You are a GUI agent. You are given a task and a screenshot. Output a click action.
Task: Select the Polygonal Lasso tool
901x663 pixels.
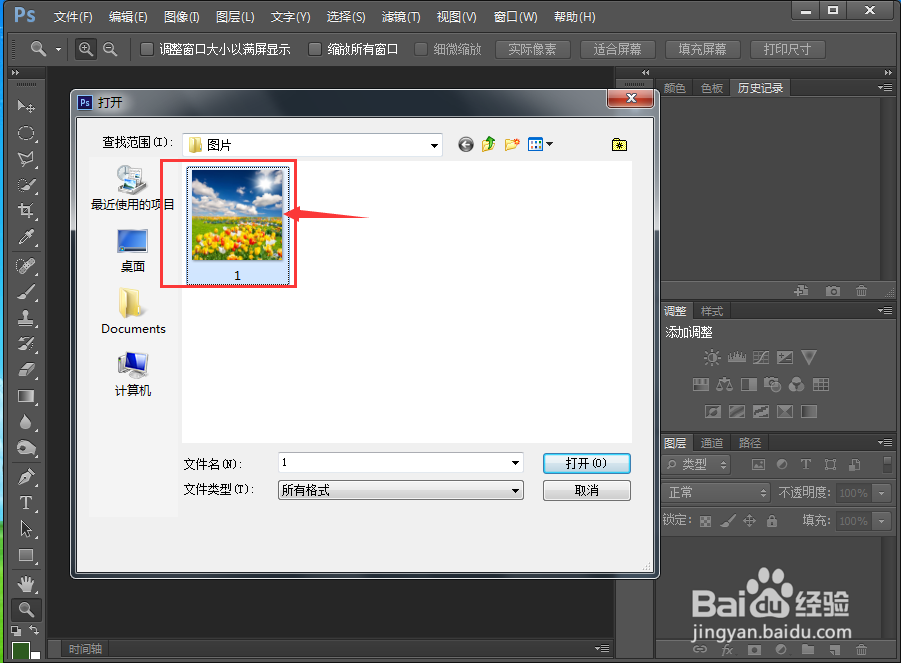click(x=26, y=159)
